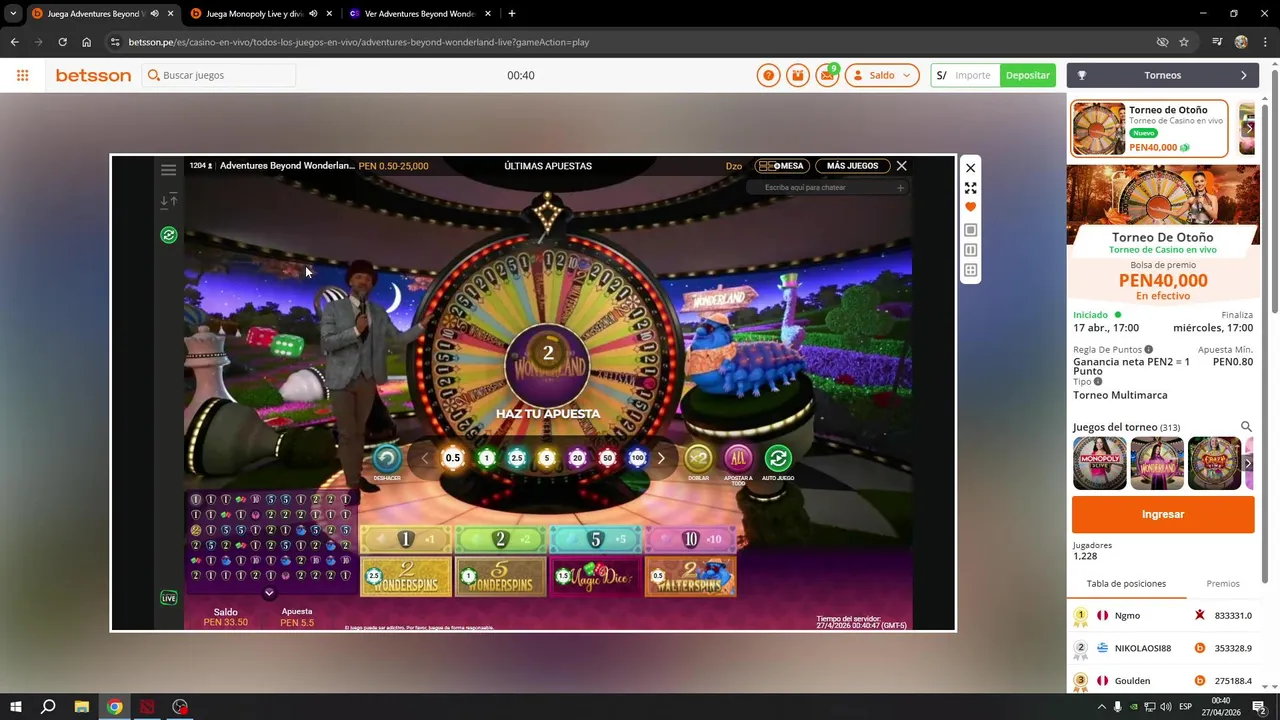The width and height of the screenshot is (1280, 720).
Task: Open the gift promotions icon
Action: (798, 75)
